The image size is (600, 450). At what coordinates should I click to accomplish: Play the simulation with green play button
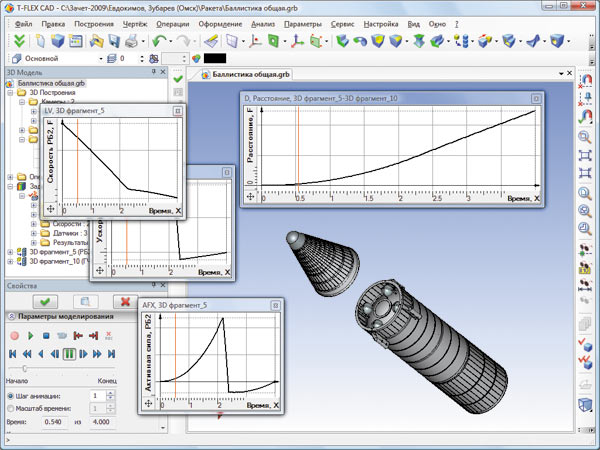31,336
